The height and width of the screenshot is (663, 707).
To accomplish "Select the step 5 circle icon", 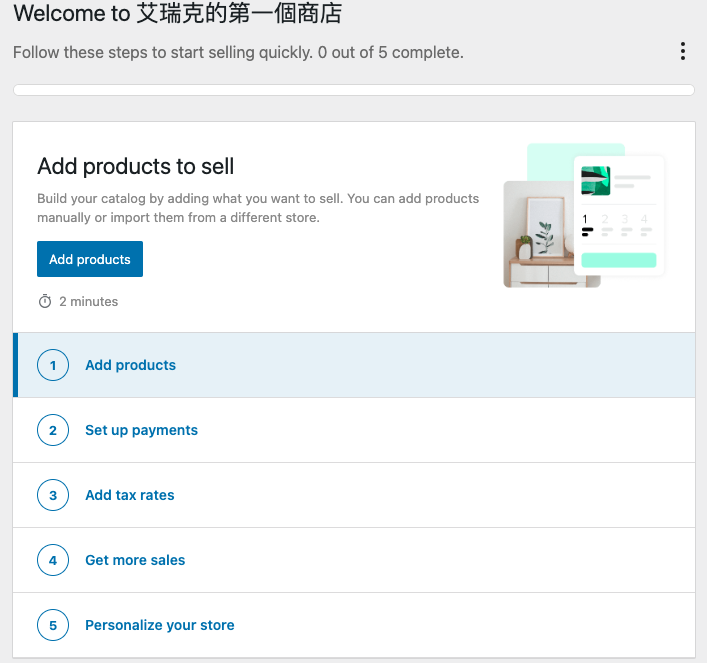I will [53, 625].
